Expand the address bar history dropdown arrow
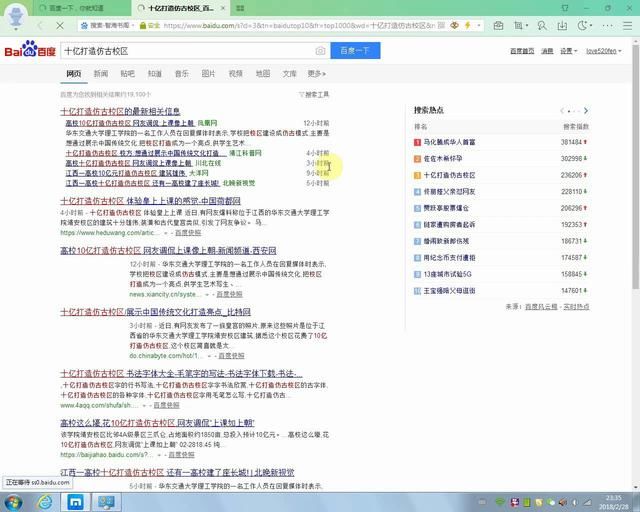Image resolution: width=640 pixels, height=512 pixels. 479,25
